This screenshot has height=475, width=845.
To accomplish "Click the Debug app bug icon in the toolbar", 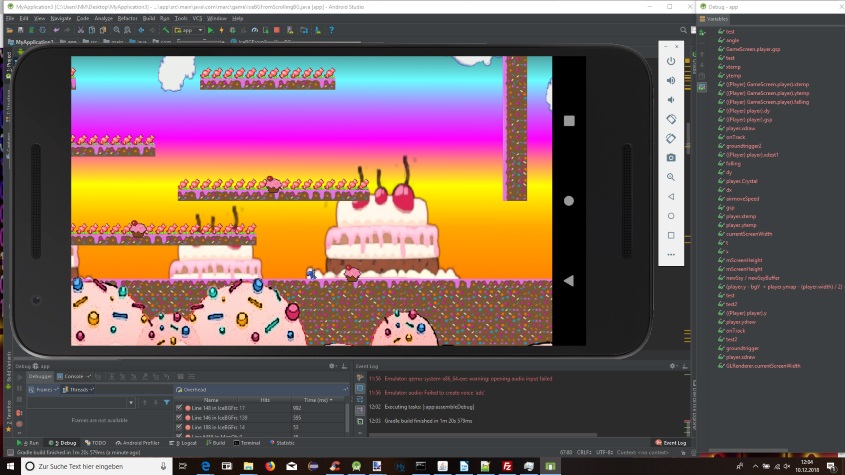I will (233, 30).
